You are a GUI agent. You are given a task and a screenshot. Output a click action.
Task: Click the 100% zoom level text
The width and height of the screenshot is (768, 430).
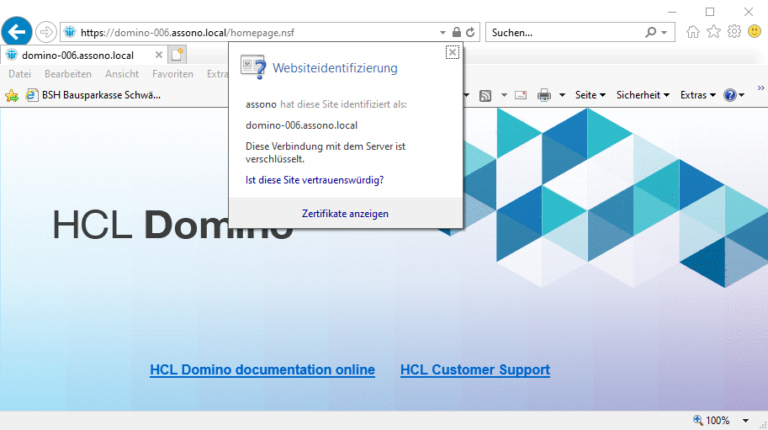(x=718, y=420)
